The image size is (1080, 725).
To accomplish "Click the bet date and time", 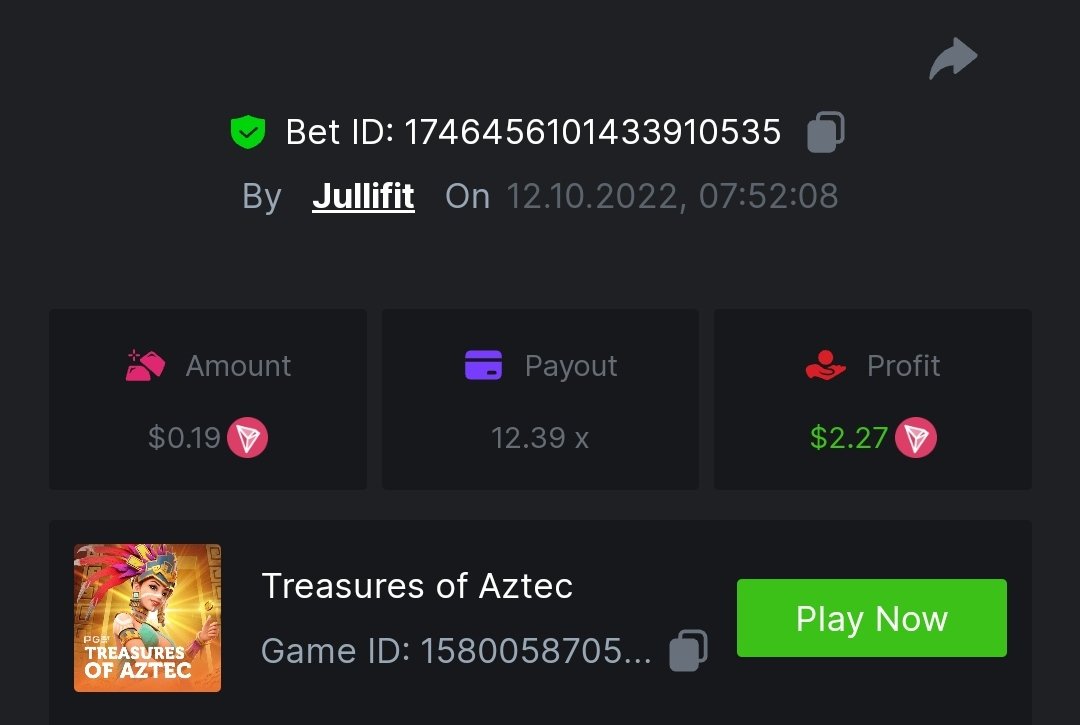I will click(x=672, y=196).
